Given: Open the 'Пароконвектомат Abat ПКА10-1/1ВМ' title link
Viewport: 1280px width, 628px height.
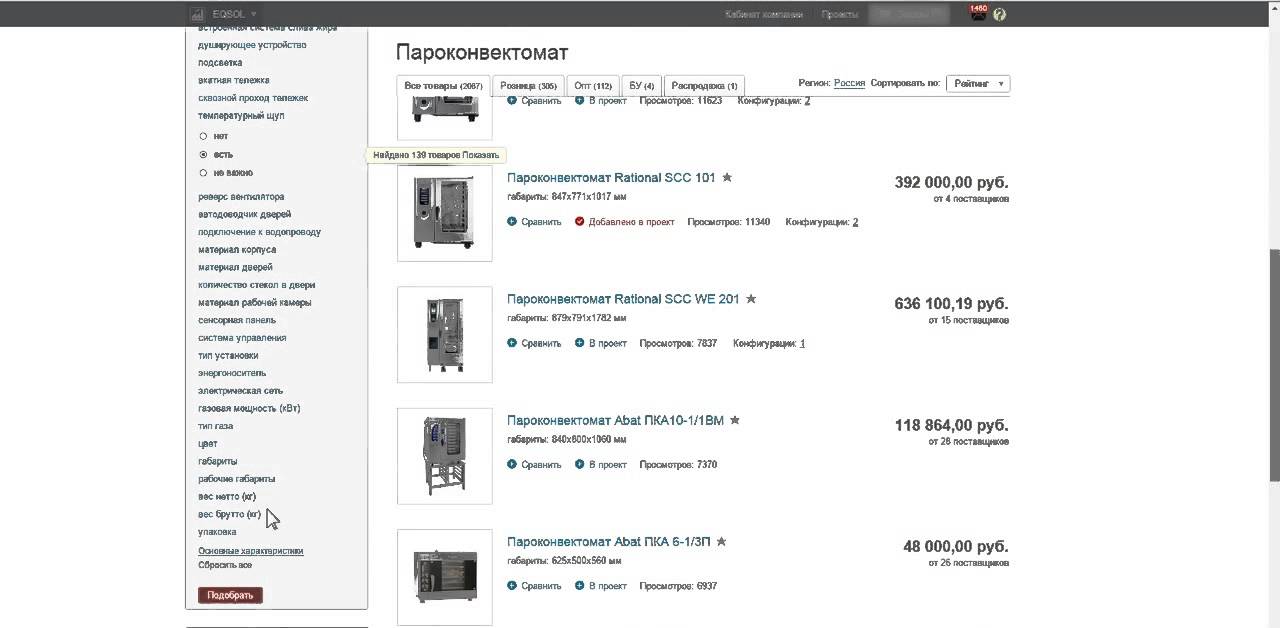Looking at the screenshot, I should click(615, 420).
